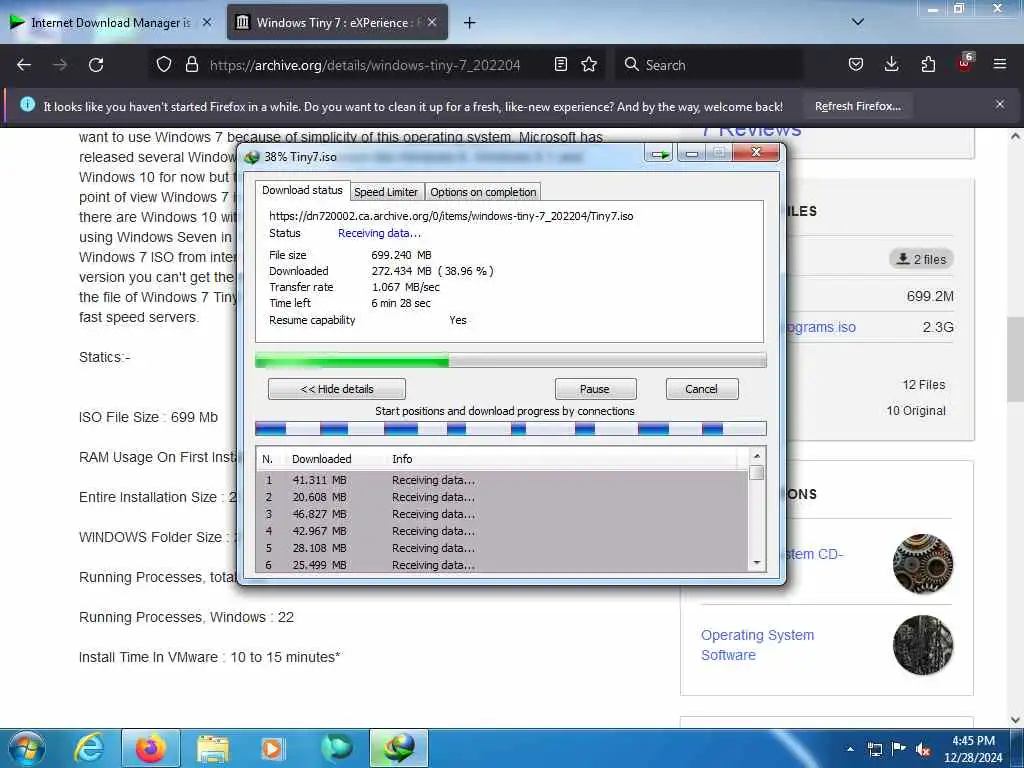Click the Hide details button
The width and height of the screenshot is (1024, 768).
337,389
